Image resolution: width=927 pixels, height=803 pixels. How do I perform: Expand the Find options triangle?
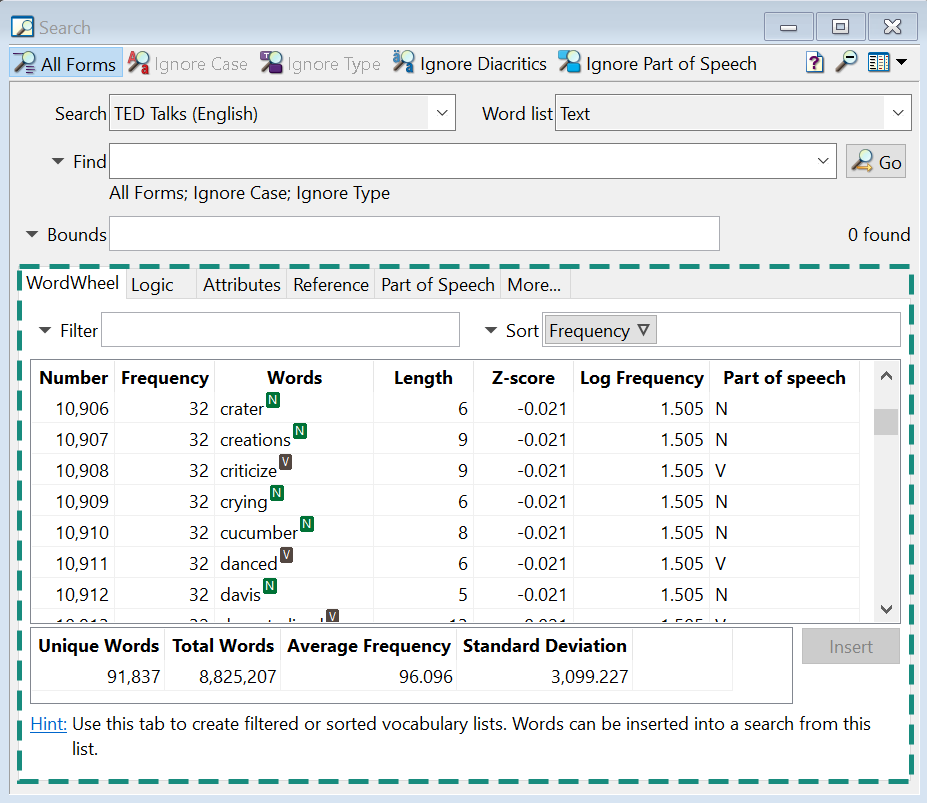click(58, 161)
